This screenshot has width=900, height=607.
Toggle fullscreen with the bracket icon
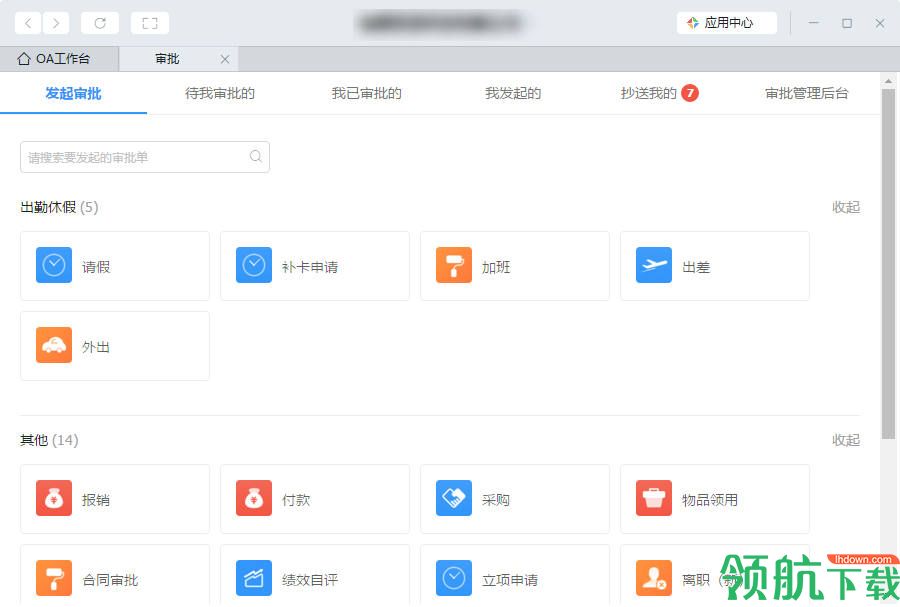pyautogui.click(x=150, y=23)
